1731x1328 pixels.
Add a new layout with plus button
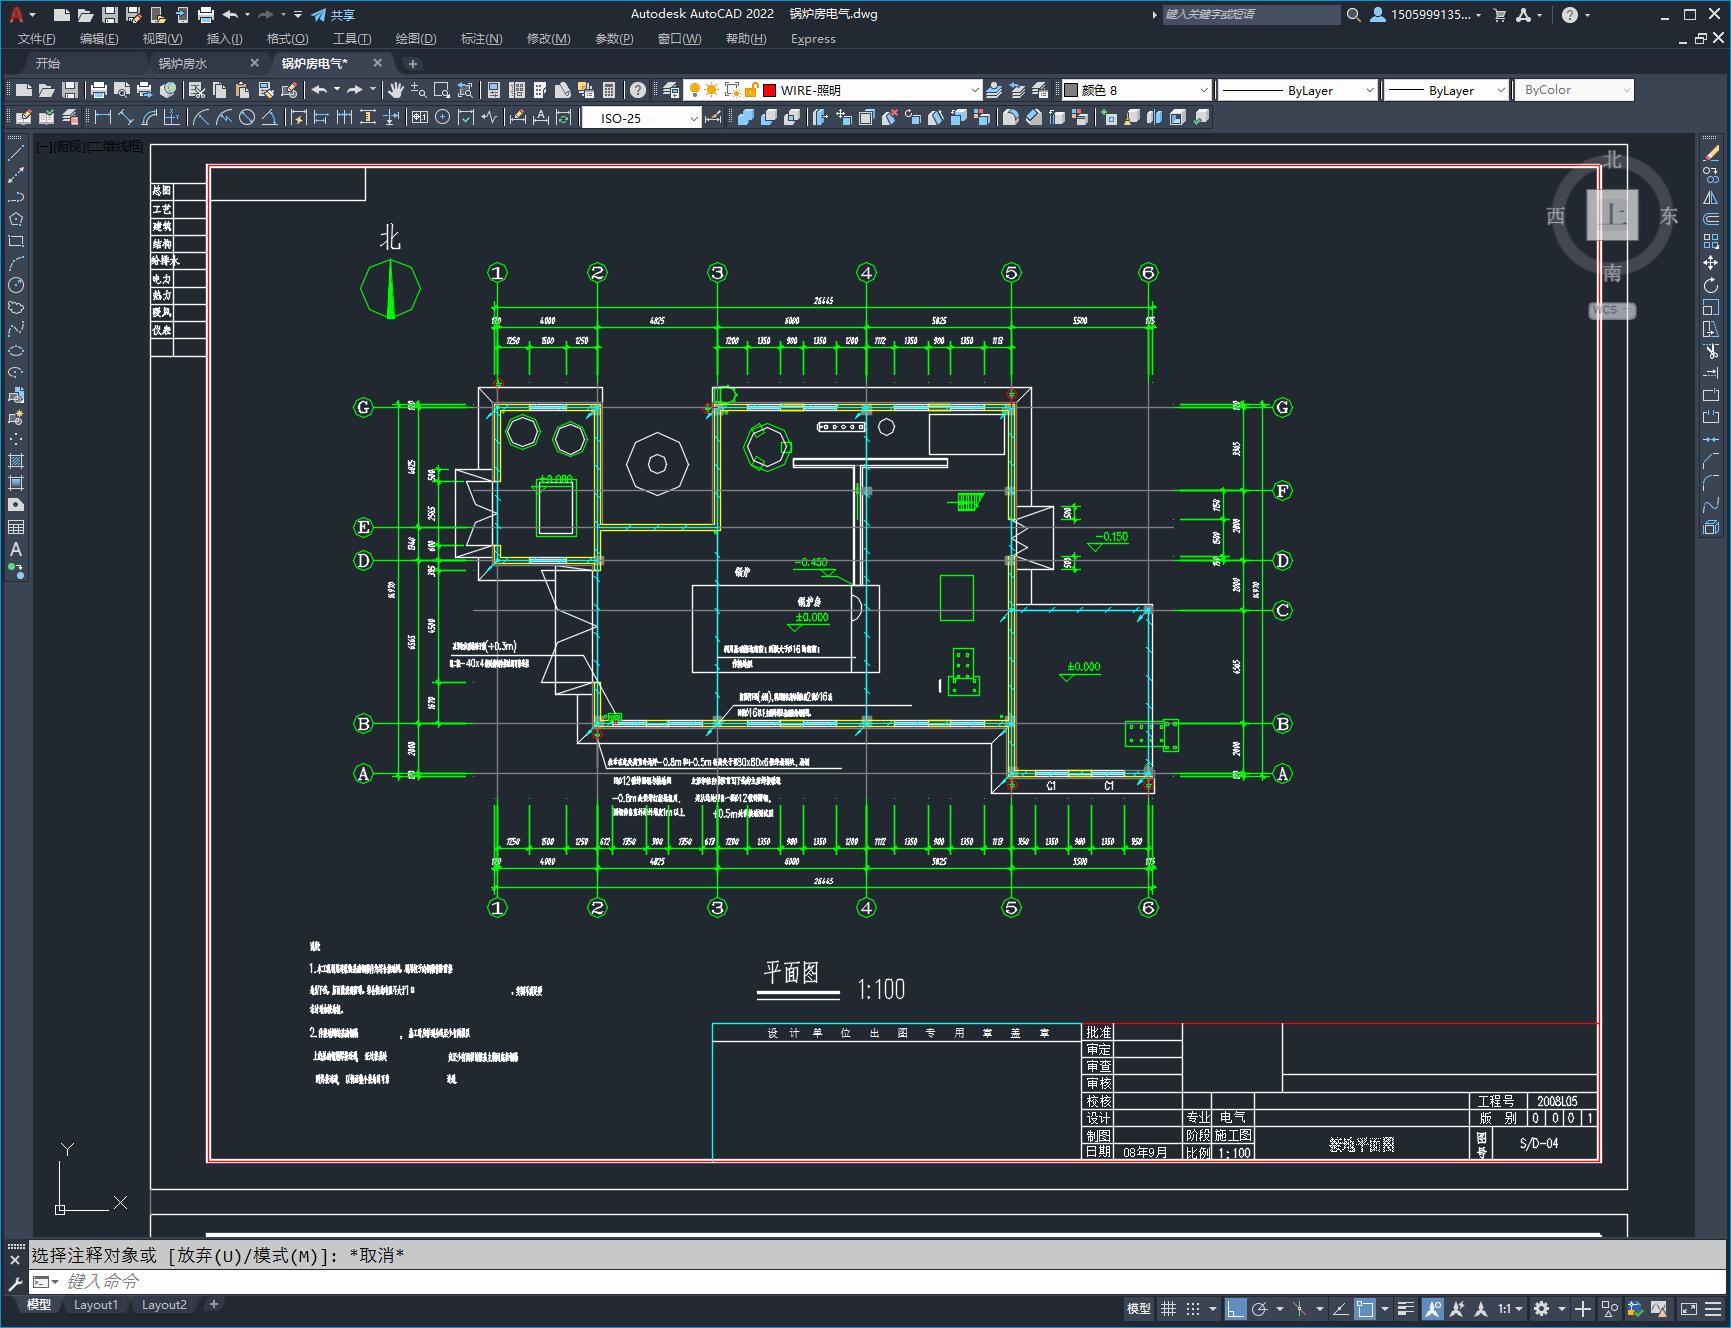coord(213,1304)
